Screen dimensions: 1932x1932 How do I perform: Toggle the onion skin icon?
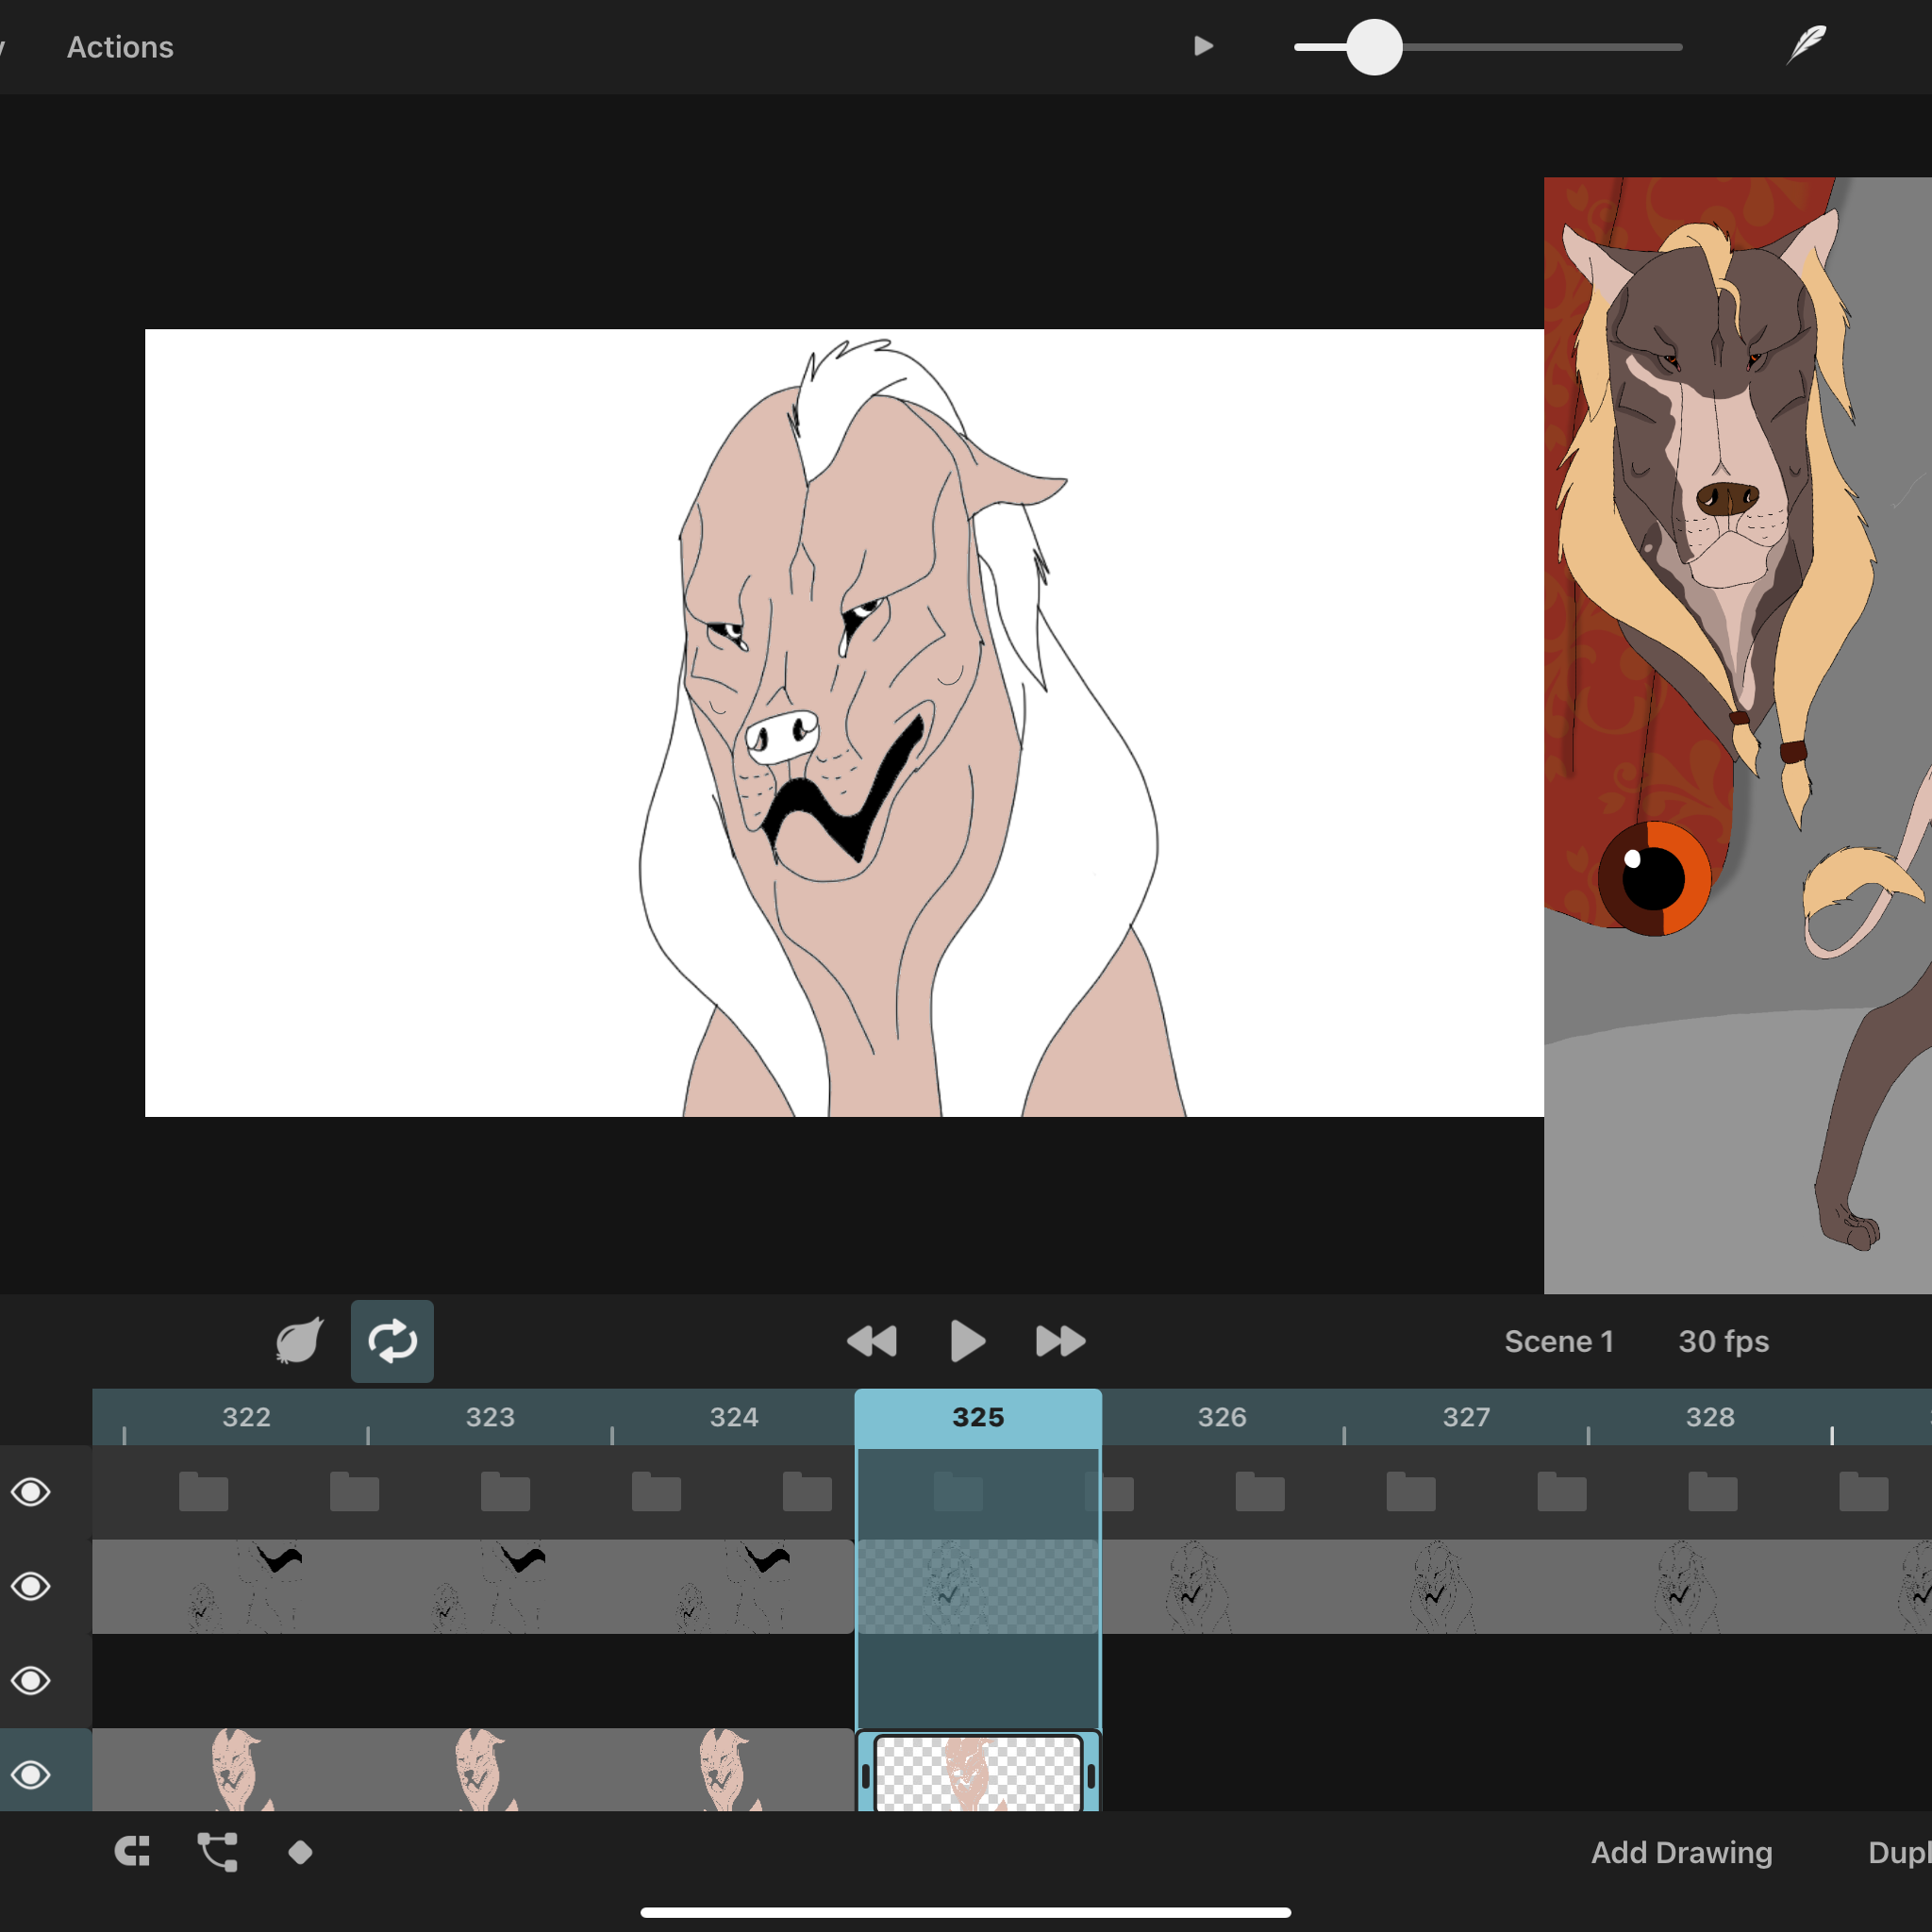pyautogui.click(x=299, y=1341)
